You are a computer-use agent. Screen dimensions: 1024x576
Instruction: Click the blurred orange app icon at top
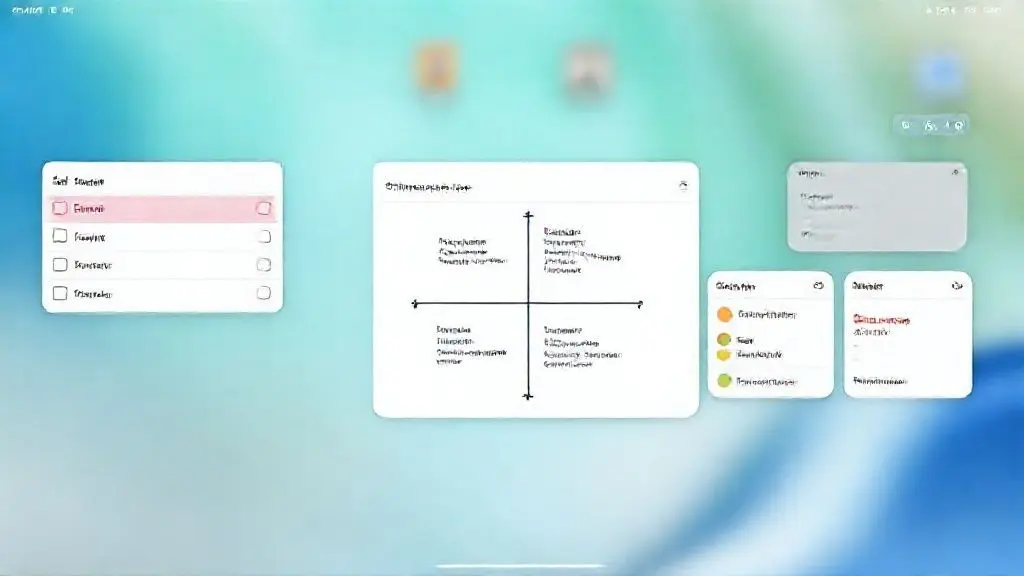[x=435, y=70]
